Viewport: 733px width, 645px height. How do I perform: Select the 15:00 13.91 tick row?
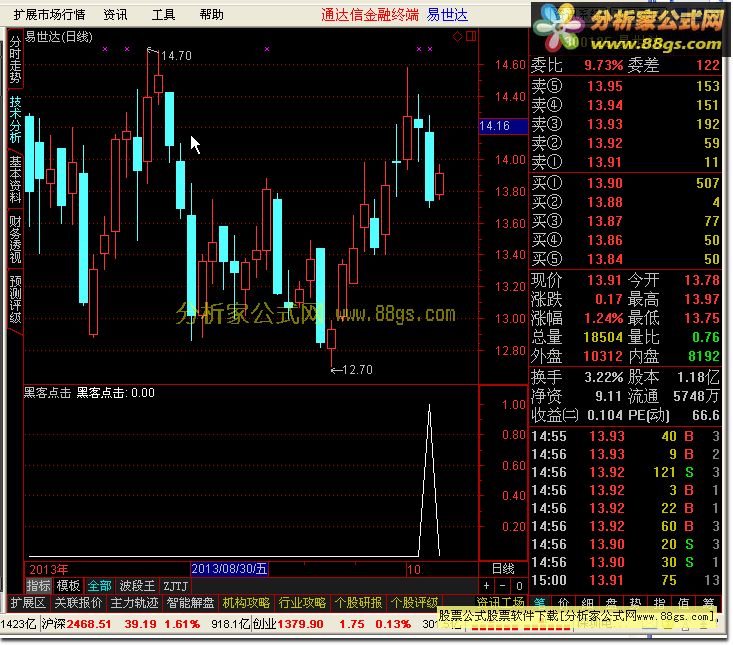[625, 580]
